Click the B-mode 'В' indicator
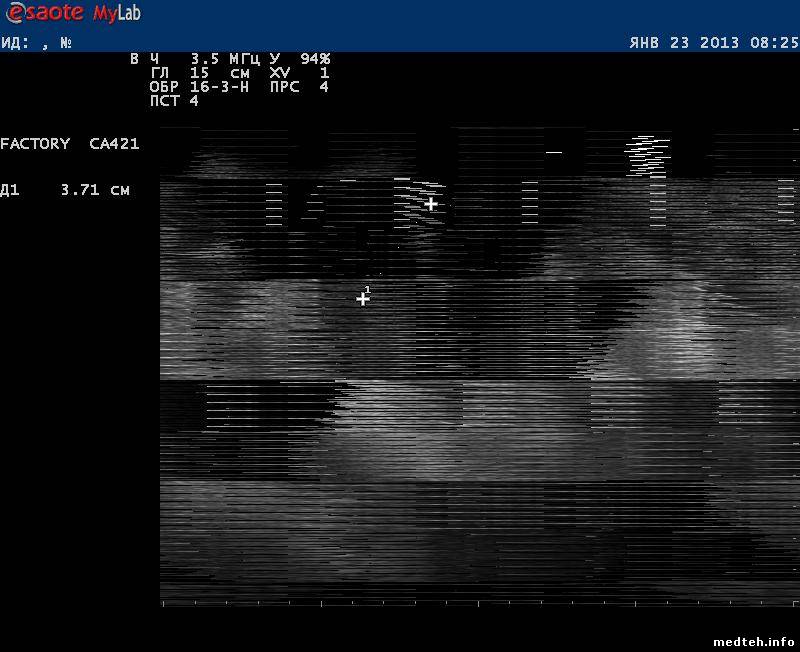 pos(134,59)
